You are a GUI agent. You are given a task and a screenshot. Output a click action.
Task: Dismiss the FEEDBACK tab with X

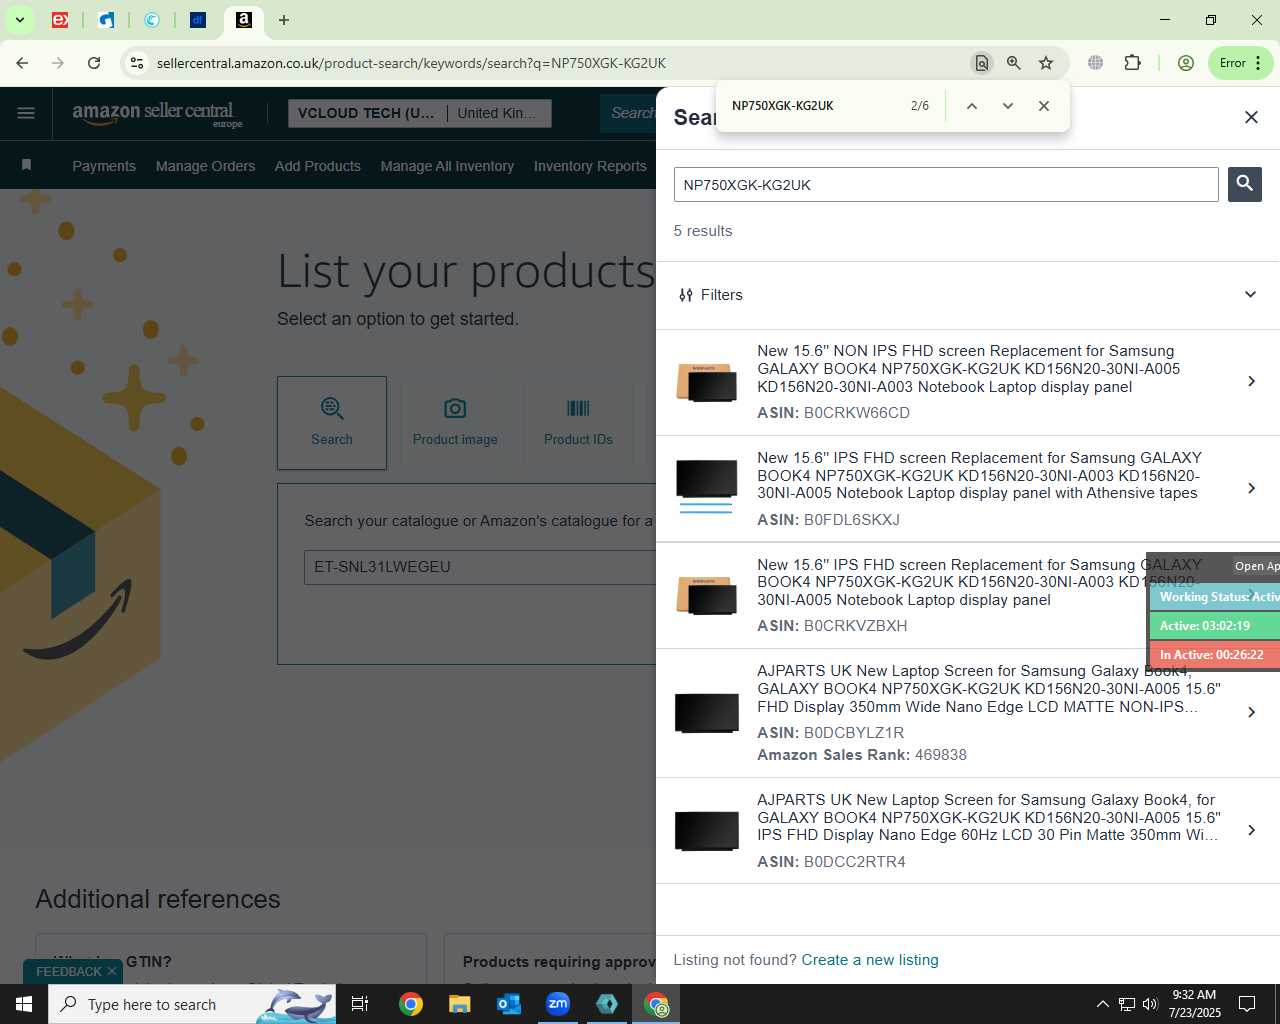(x=112, y=971)
